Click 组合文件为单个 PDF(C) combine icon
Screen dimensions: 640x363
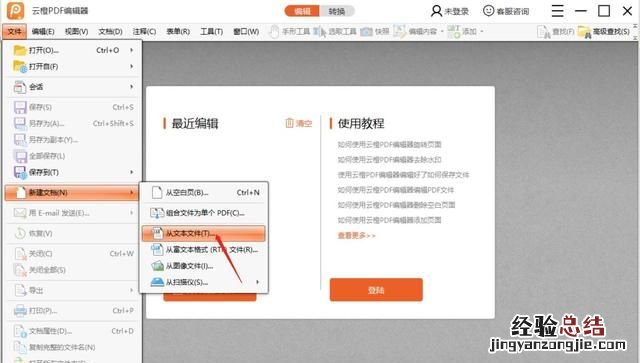pyautogui.click(x=157, y=213)
